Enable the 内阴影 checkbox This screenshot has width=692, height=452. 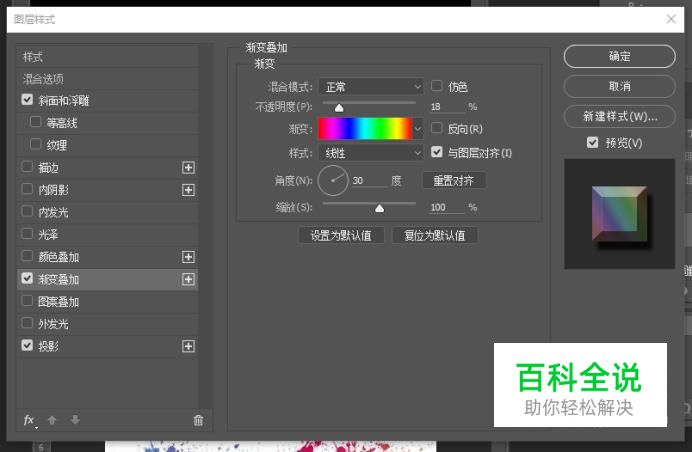point(27,189)
